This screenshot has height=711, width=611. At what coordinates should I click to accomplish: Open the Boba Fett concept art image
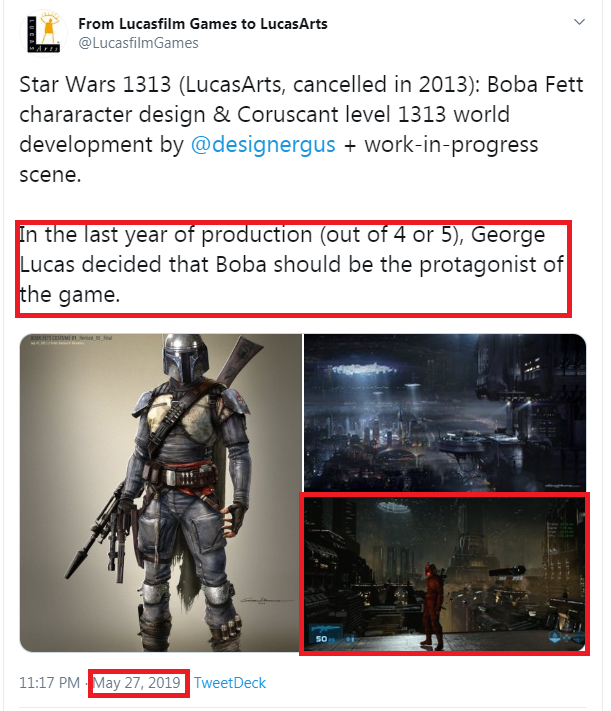click(161, 493)
